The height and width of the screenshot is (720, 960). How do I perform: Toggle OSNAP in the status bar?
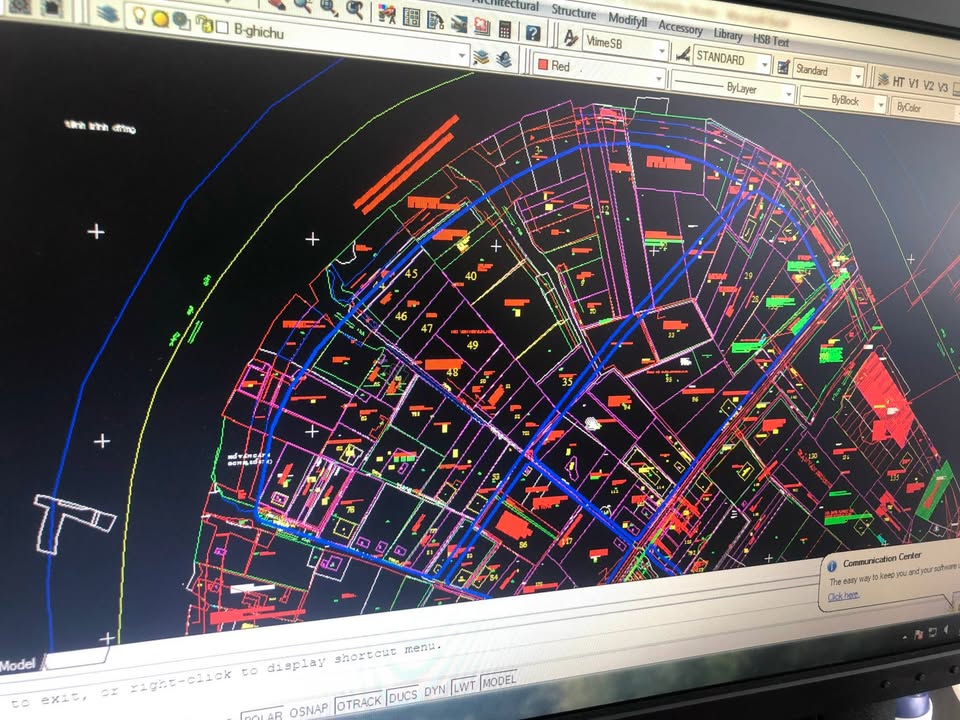click(x=308, y=709)
